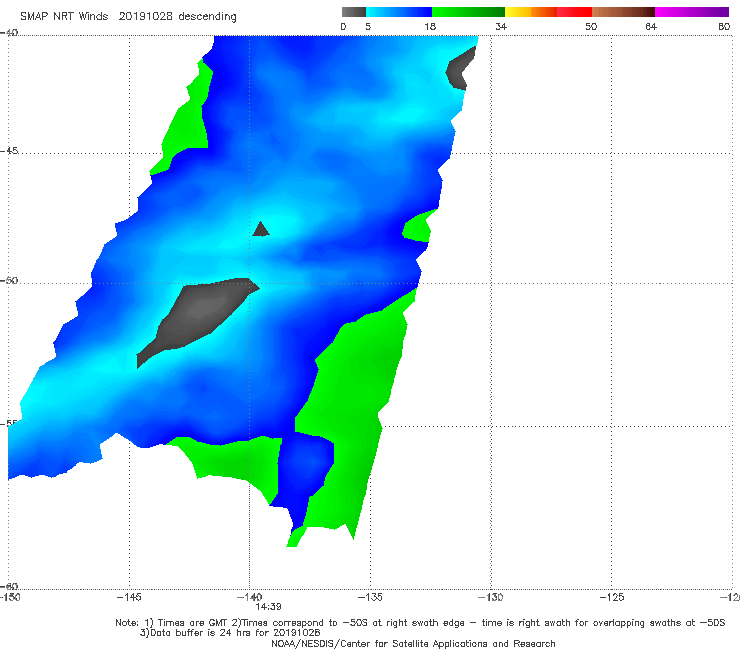Click the brown 50-64 colorbar segment
Image resolution: width=740 pixels, height=650 pixels.
coord(623,12)
